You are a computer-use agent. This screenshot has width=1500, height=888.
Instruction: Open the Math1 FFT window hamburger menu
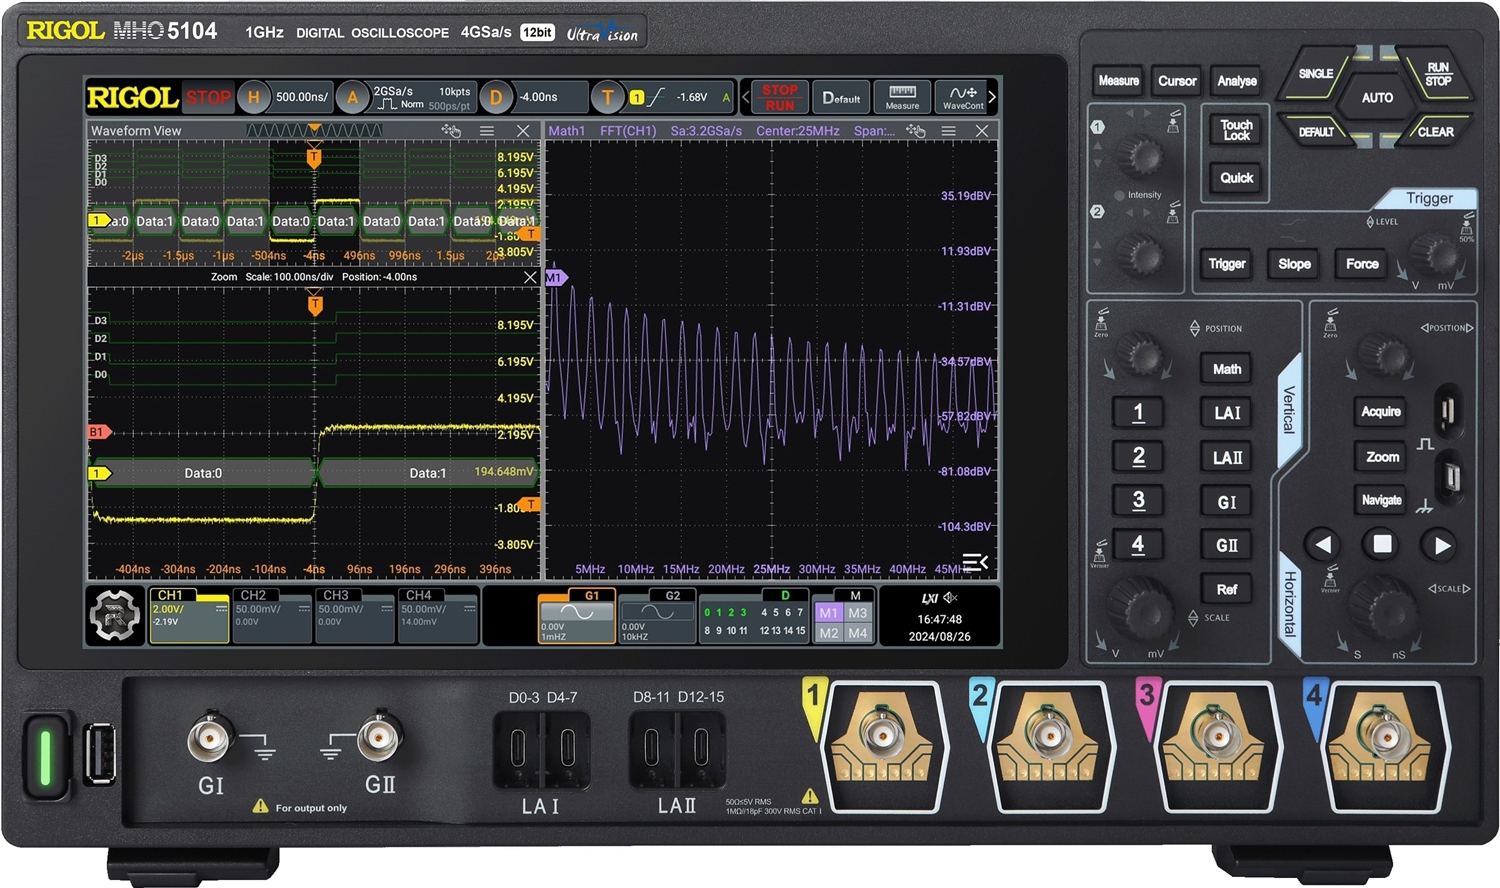point(949,131)
